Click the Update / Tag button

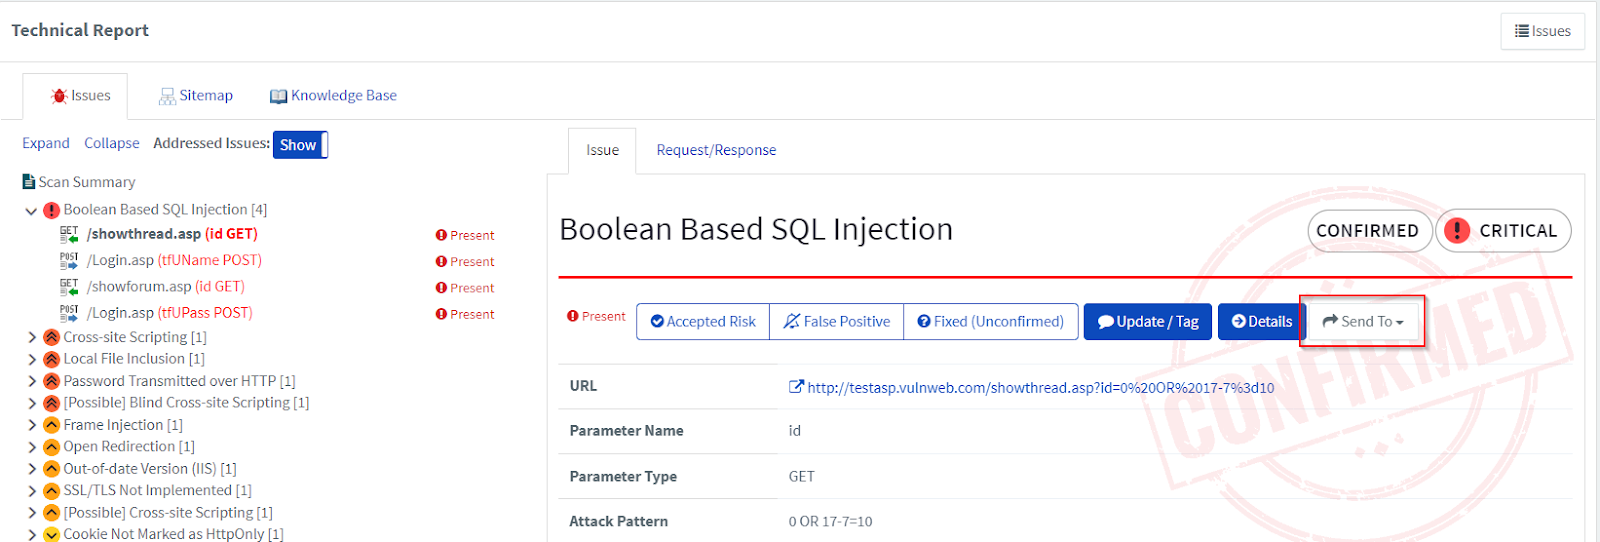pyautogui.click(x=1148, y=322)
